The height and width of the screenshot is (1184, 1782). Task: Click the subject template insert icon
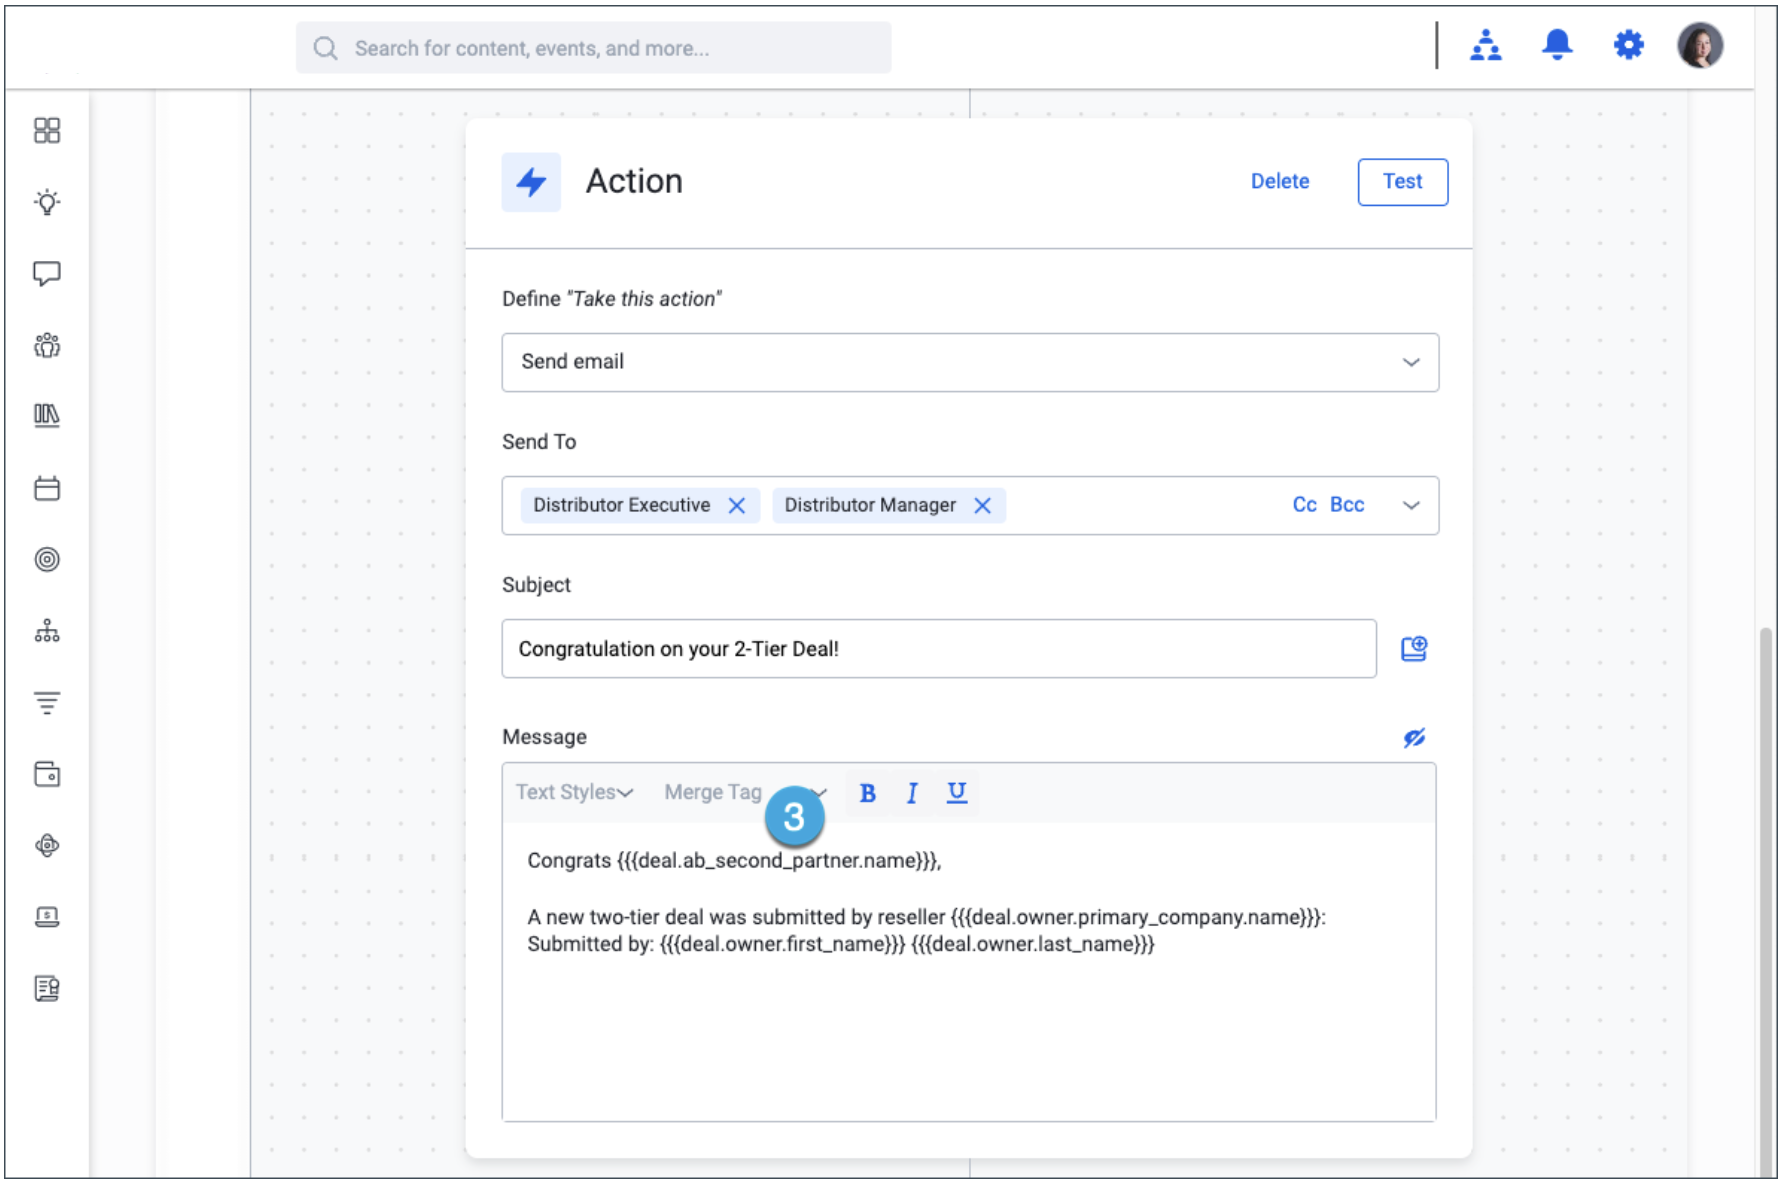(1414, 649)
